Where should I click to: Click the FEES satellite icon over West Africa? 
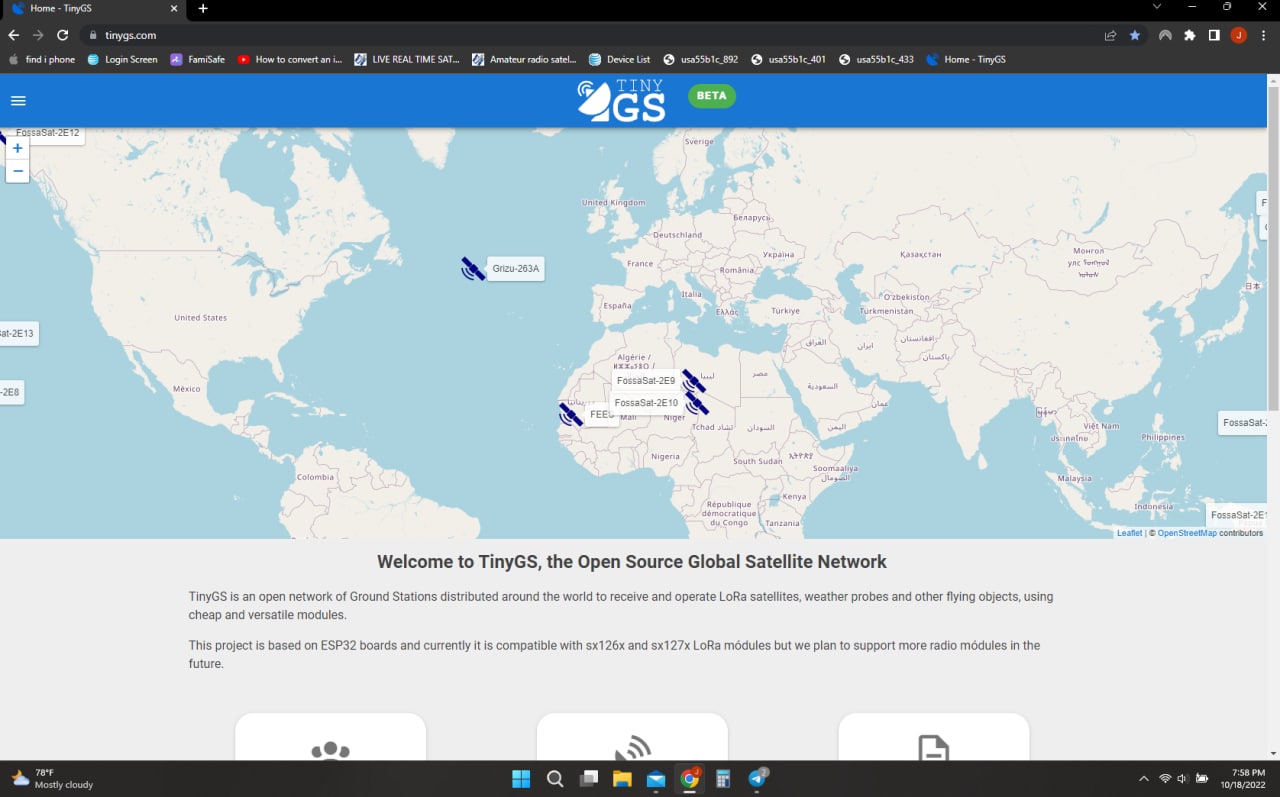coord(570,414)
